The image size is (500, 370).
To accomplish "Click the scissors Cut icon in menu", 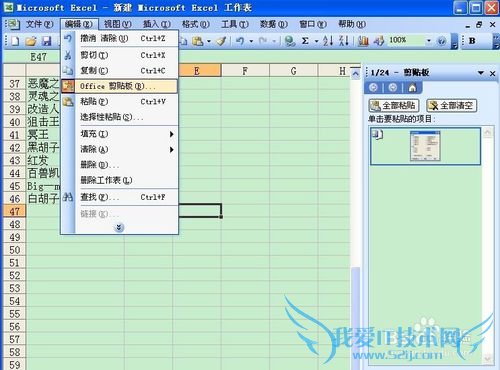I will [x=68, y=55].
